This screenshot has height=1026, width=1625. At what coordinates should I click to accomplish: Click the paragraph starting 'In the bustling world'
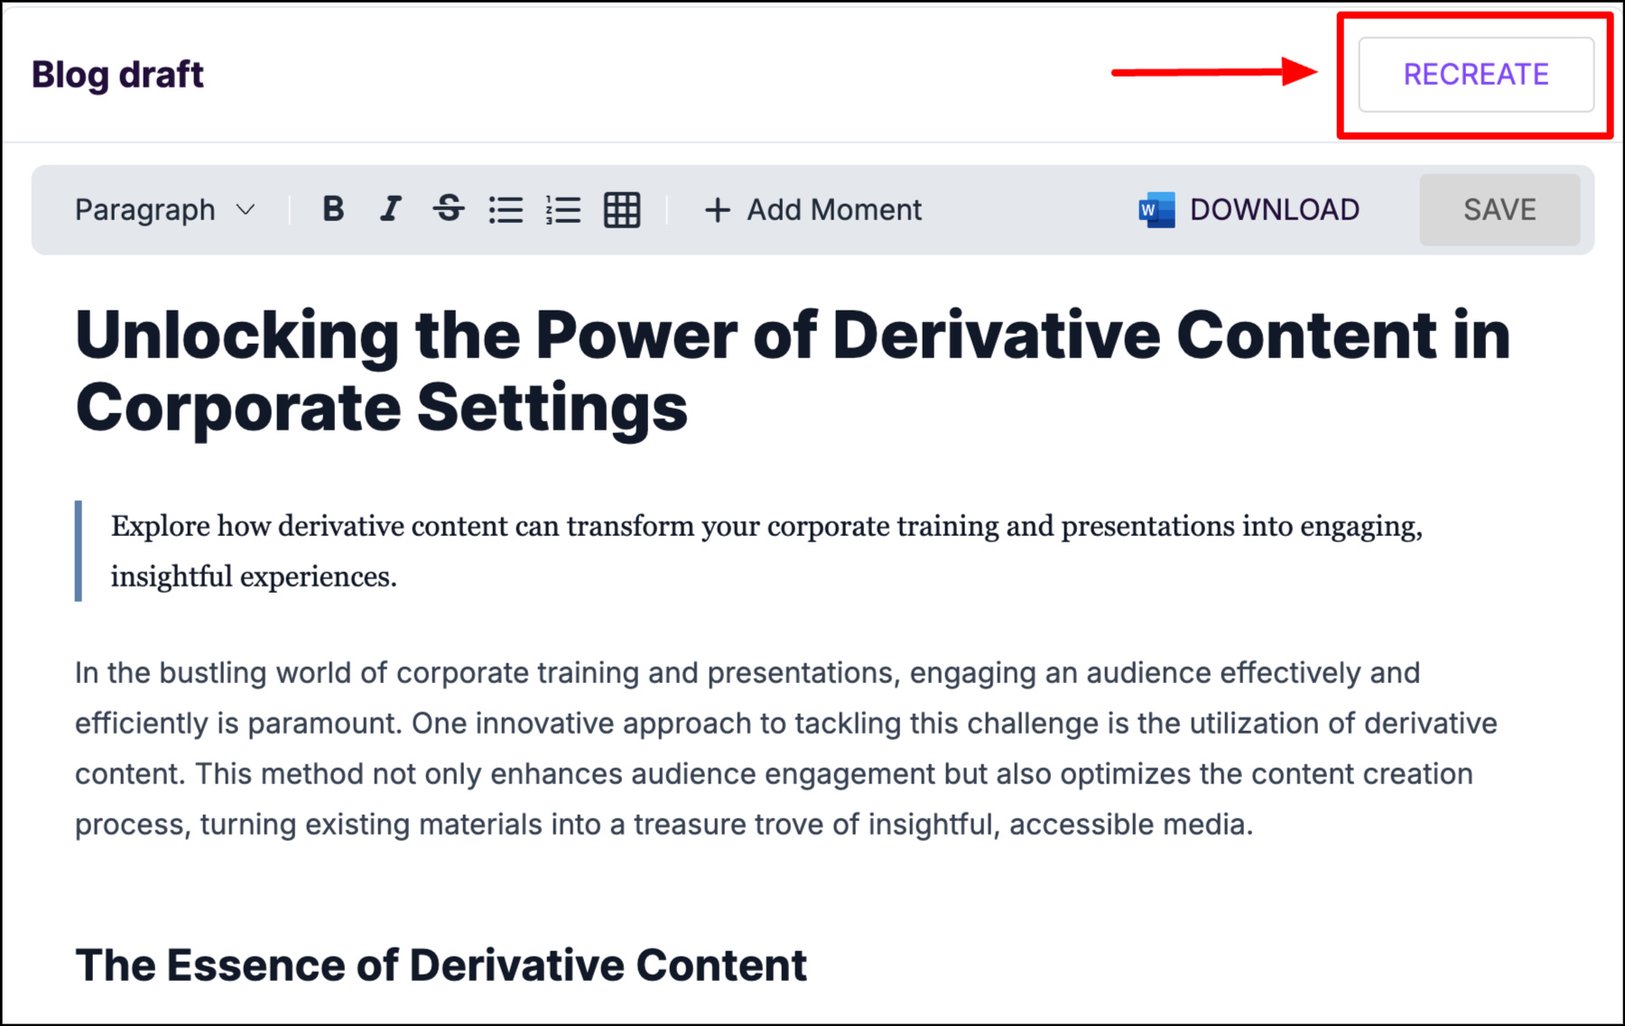pos(786,748)
